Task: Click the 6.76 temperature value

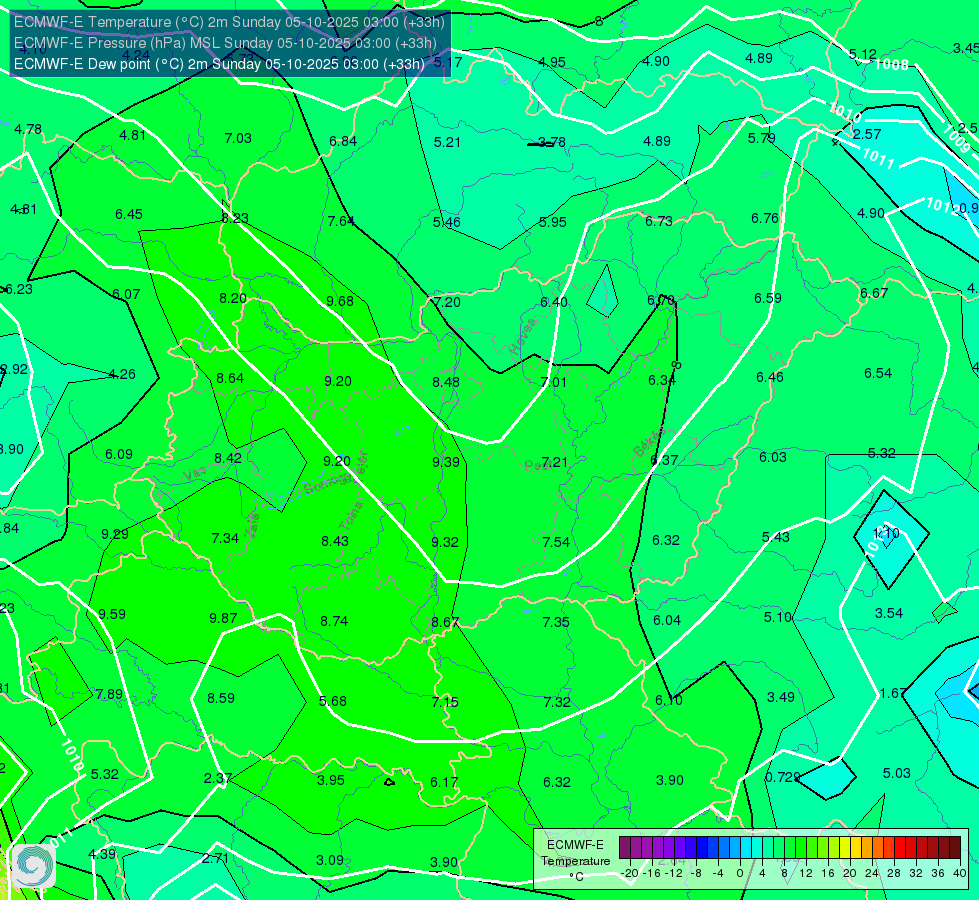Action: click(x=765, y=218)
